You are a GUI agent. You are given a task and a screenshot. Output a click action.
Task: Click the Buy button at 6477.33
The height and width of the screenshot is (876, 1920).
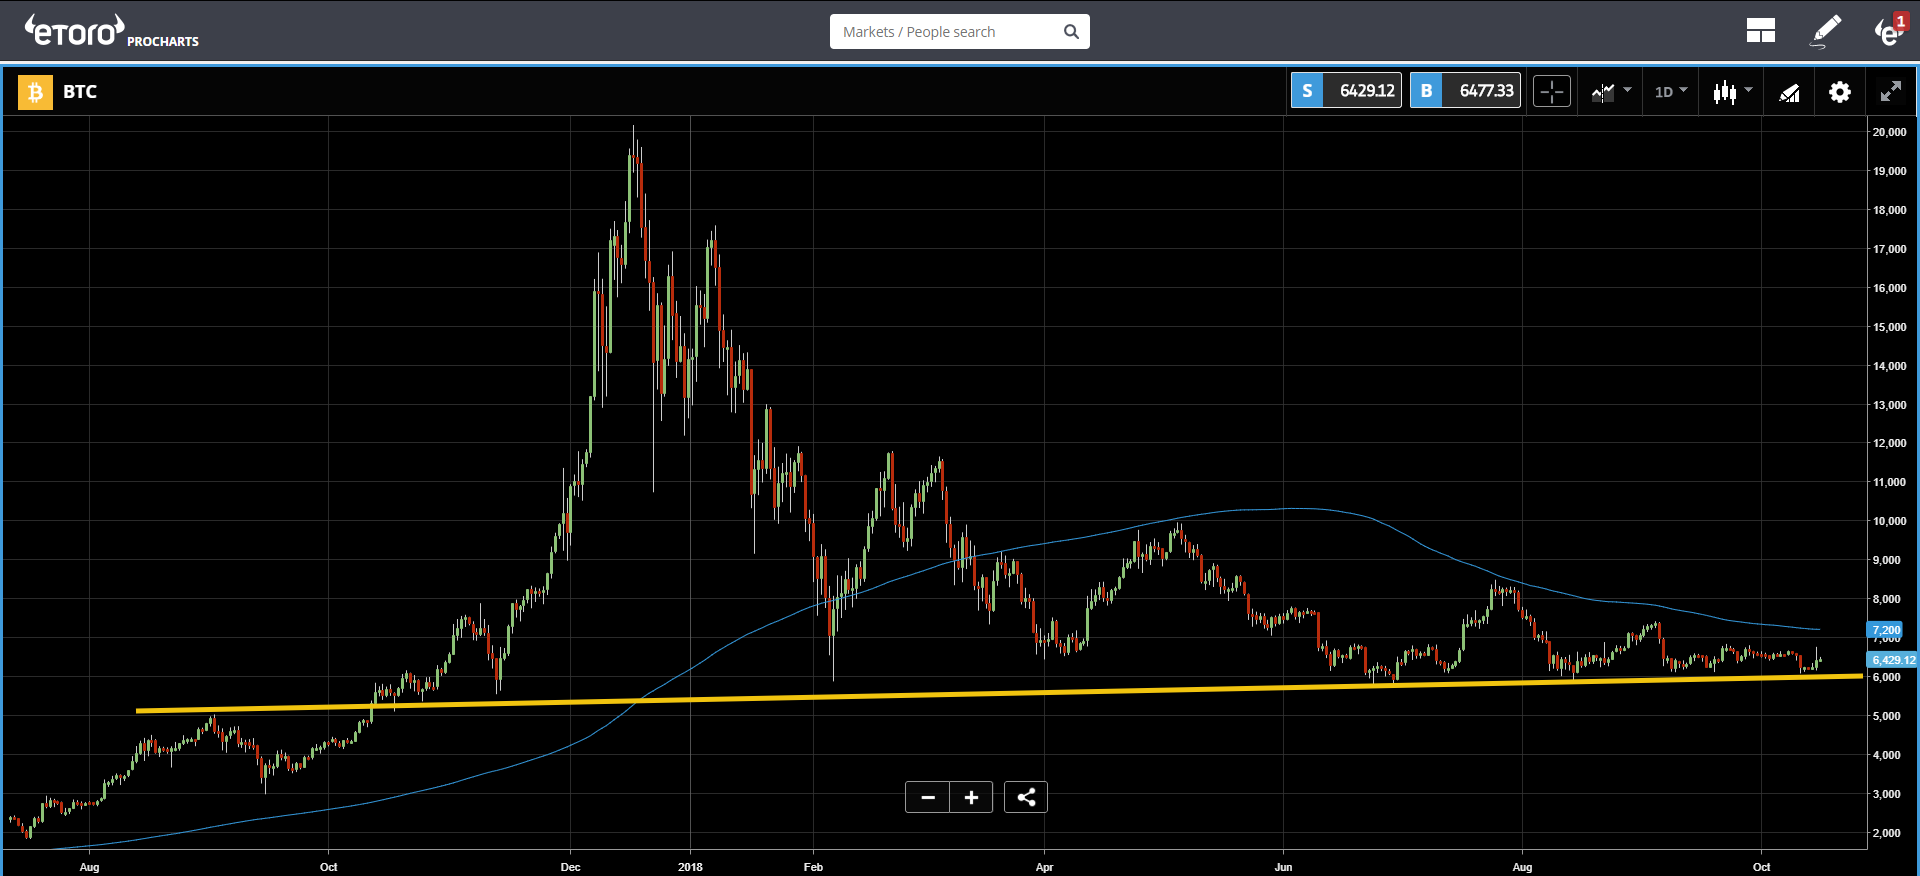1465,91
